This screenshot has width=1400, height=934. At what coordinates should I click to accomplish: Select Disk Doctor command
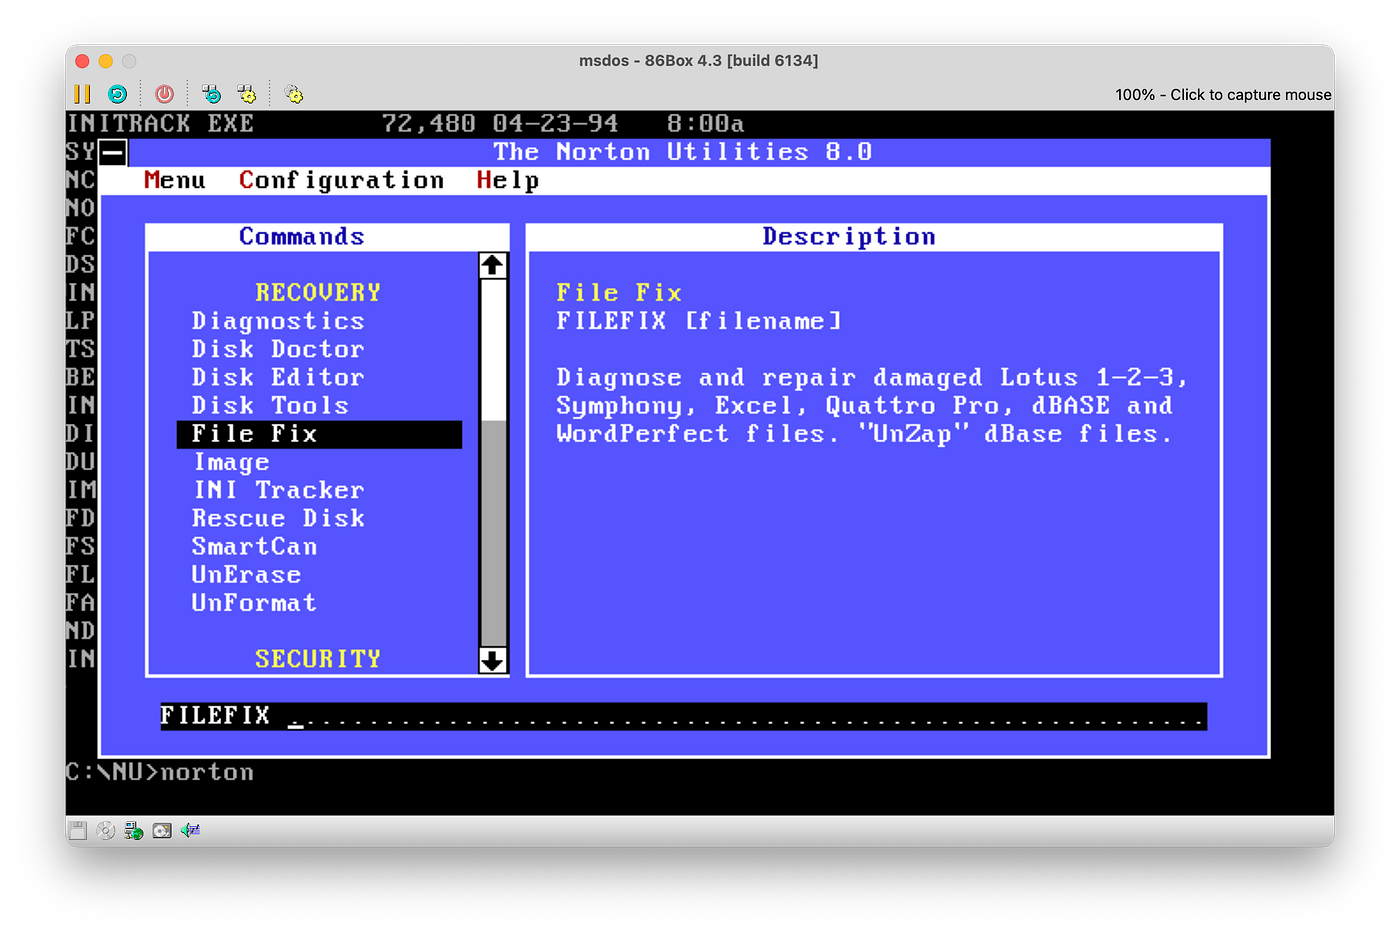pos(278,349)
